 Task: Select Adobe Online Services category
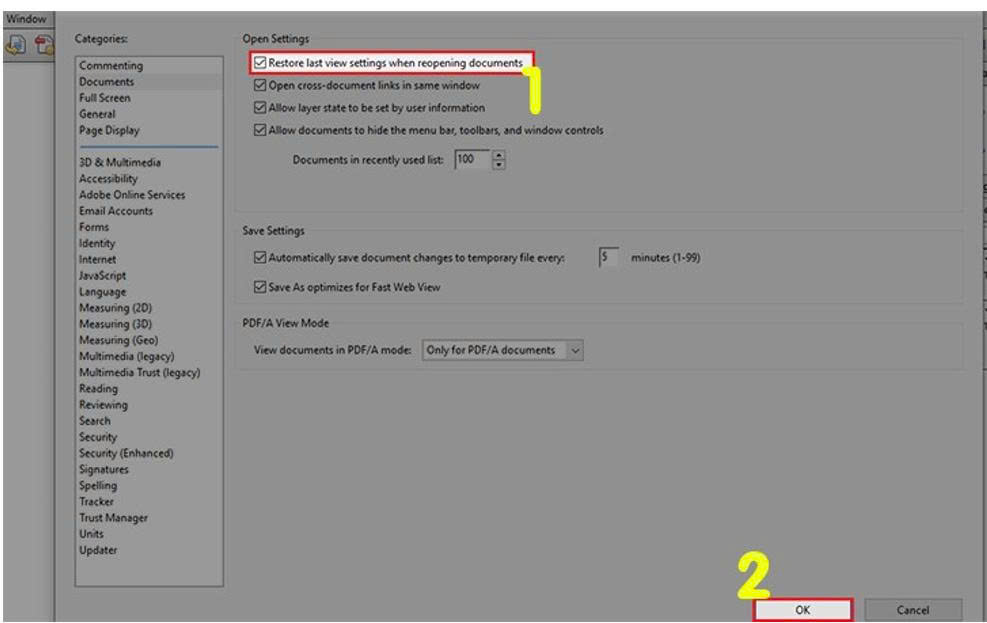tap(132, 195)
